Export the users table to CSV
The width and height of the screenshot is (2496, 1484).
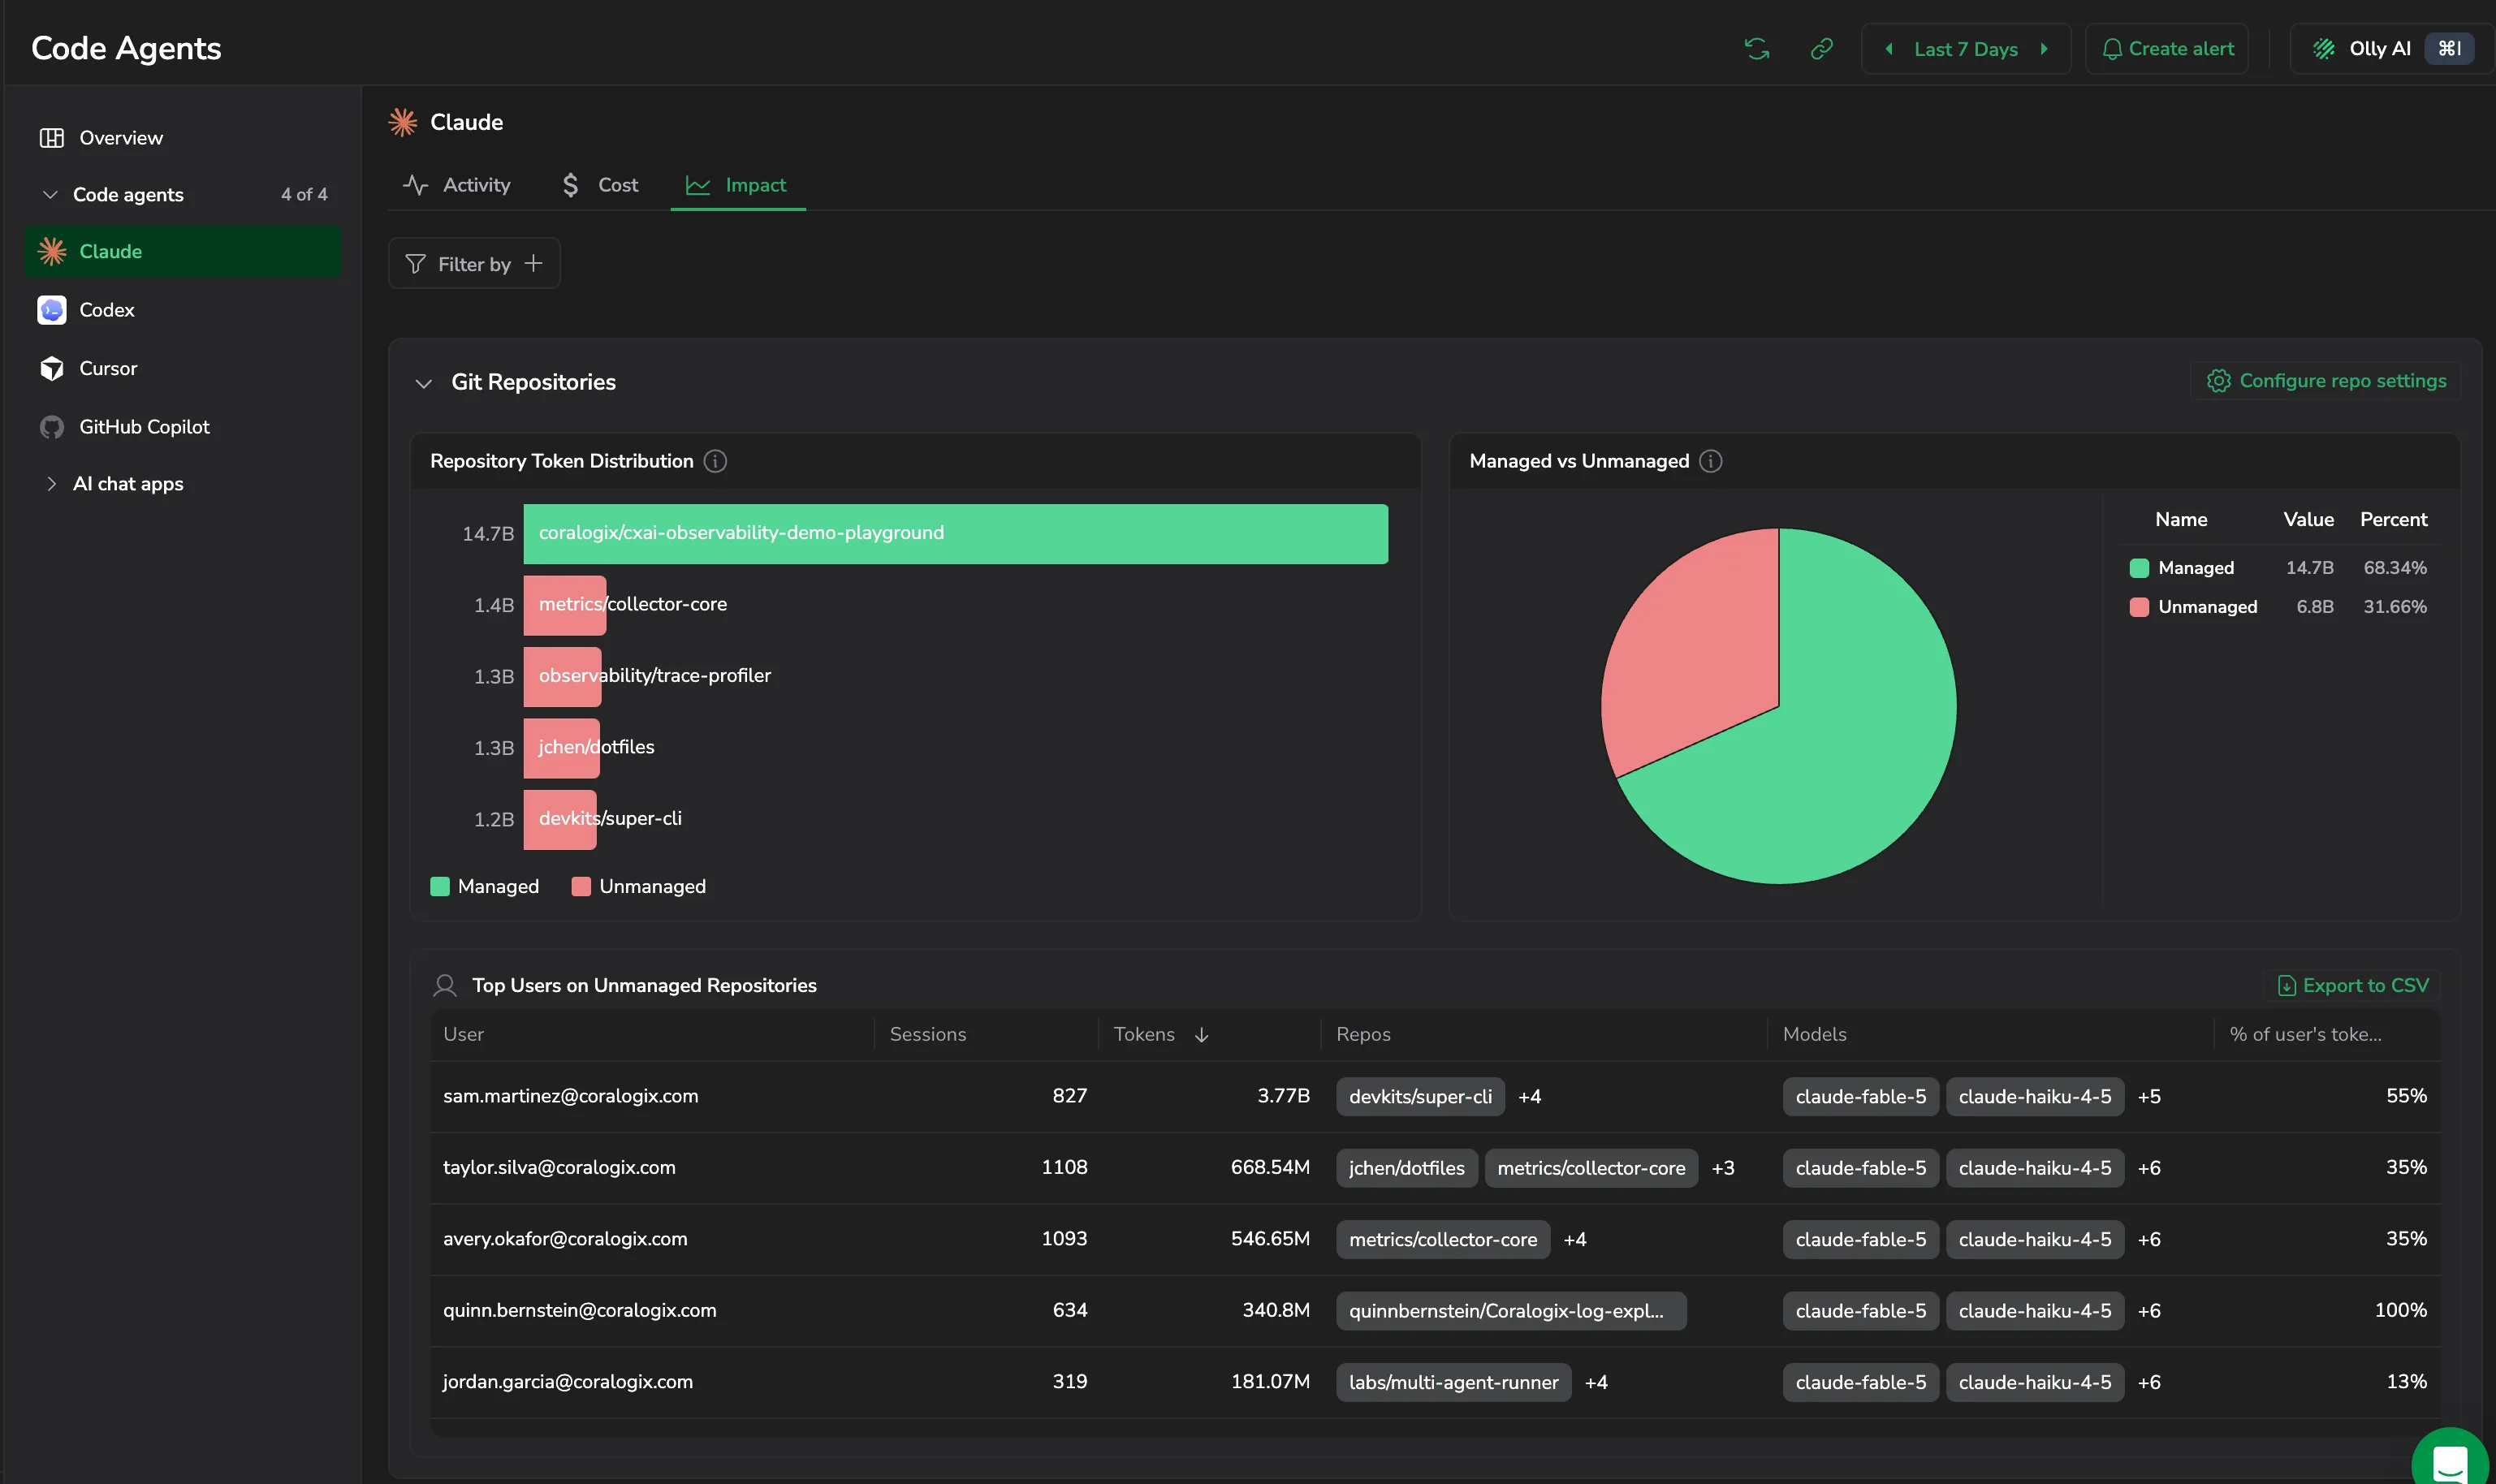[2352, 986]
